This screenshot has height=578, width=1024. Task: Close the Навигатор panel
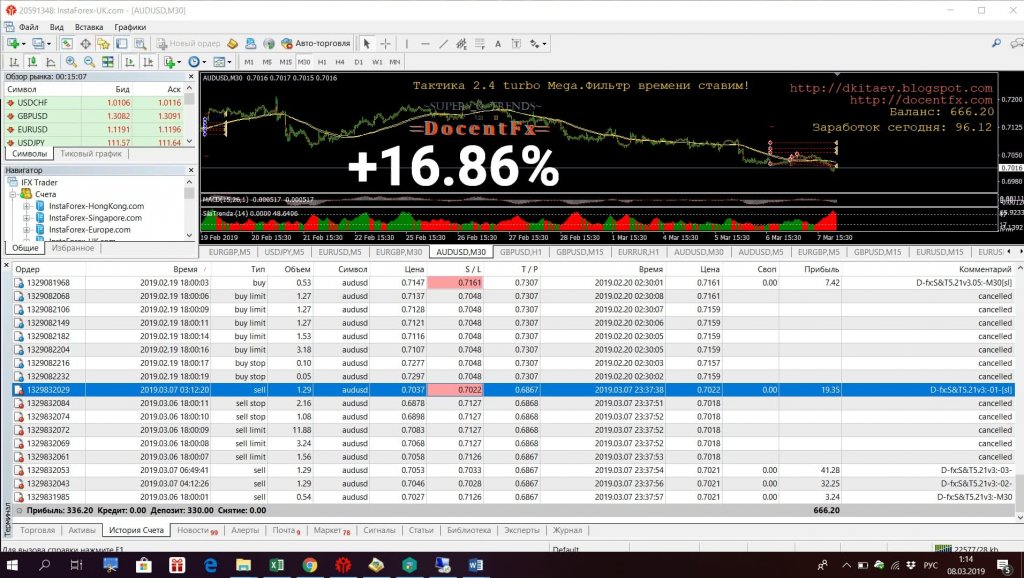tap(191, 170)
